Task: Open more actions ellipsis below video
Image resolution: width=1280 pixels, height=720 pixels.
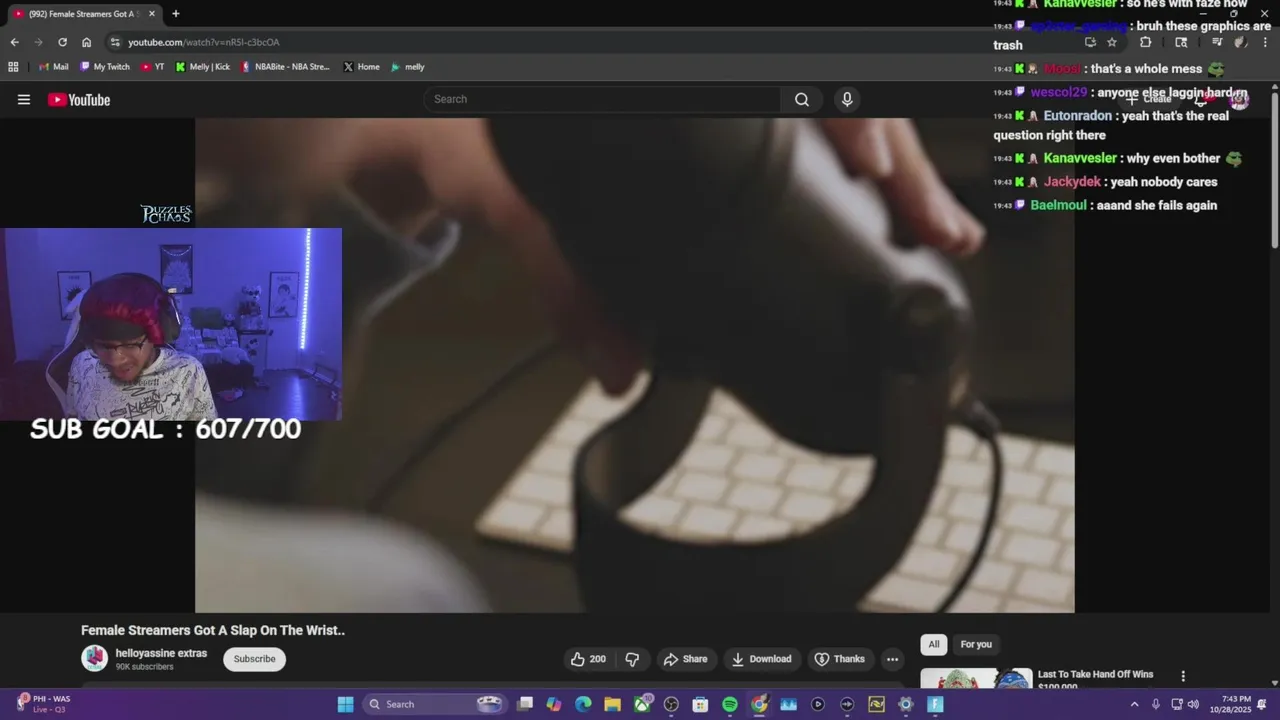Action: [892, 659]
